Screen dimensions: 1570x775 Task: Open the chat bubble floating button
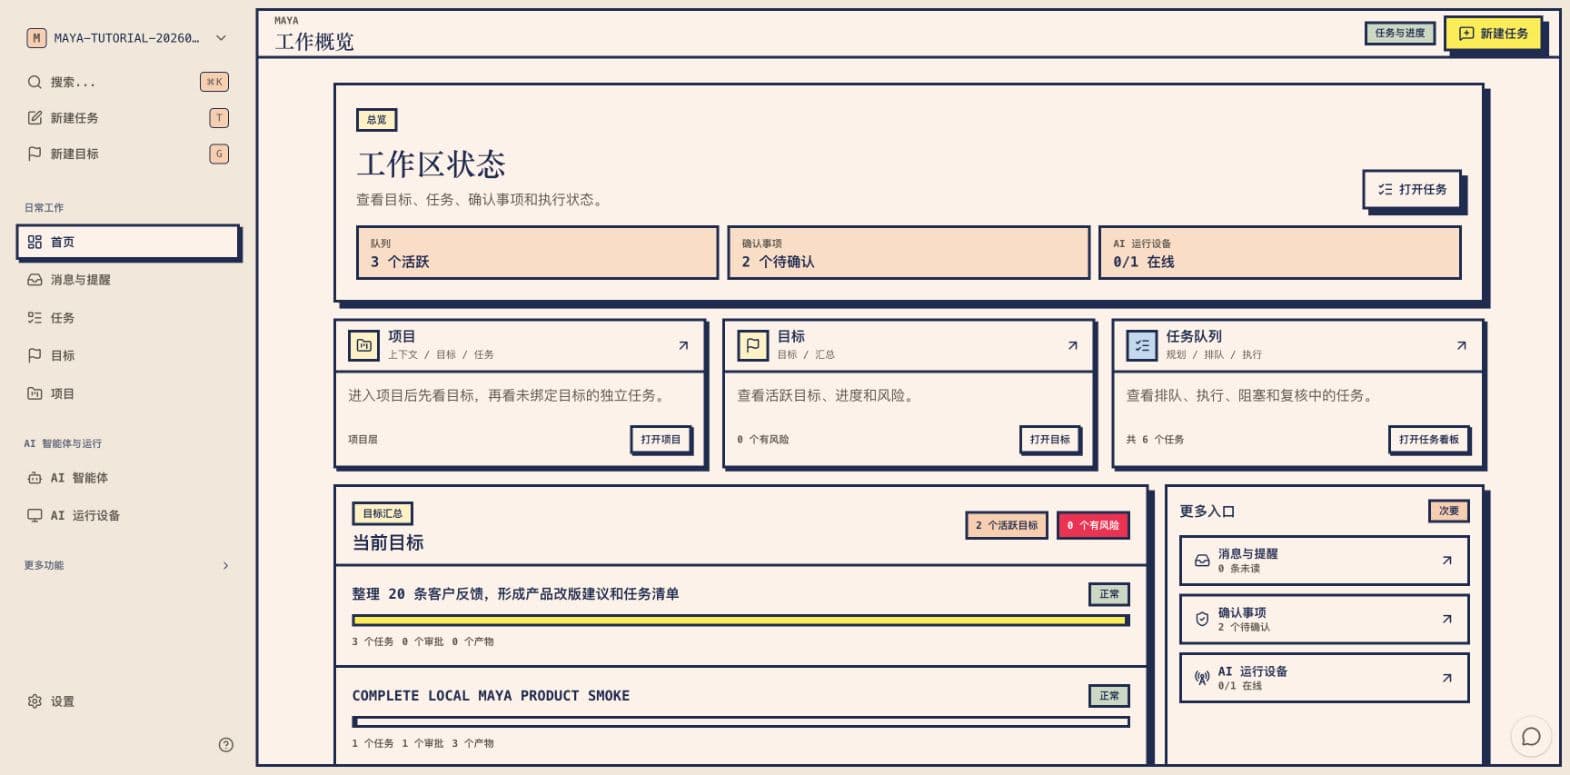[1531, 737]
